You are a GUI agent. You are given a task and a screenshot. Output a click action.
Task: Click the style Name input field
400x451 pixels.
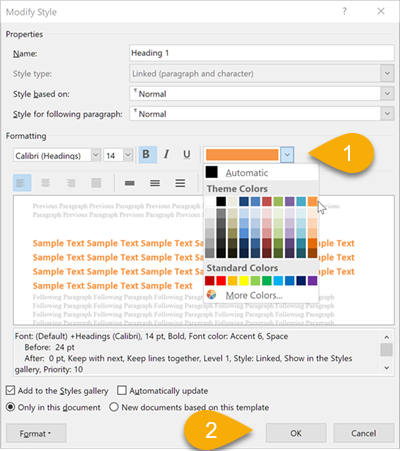(x=262, y=53)
